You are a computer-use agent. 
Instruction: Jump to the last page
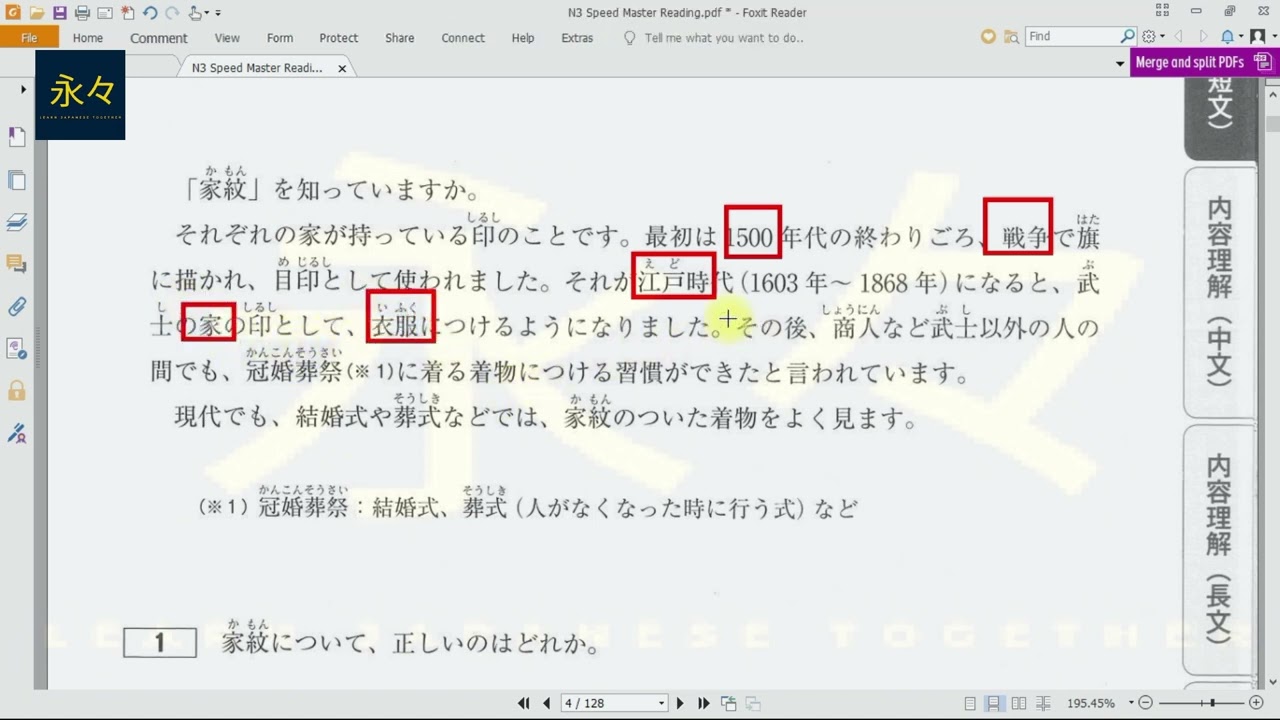click(x=704, y=703)
